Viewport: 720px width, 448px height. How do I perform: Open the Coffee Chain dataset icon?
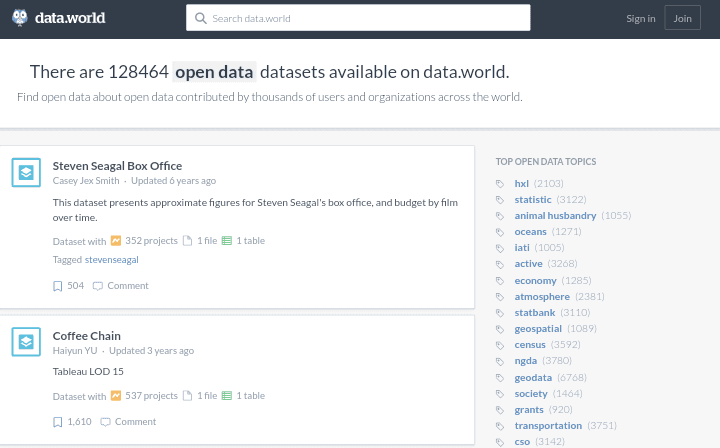click(26, 342)
